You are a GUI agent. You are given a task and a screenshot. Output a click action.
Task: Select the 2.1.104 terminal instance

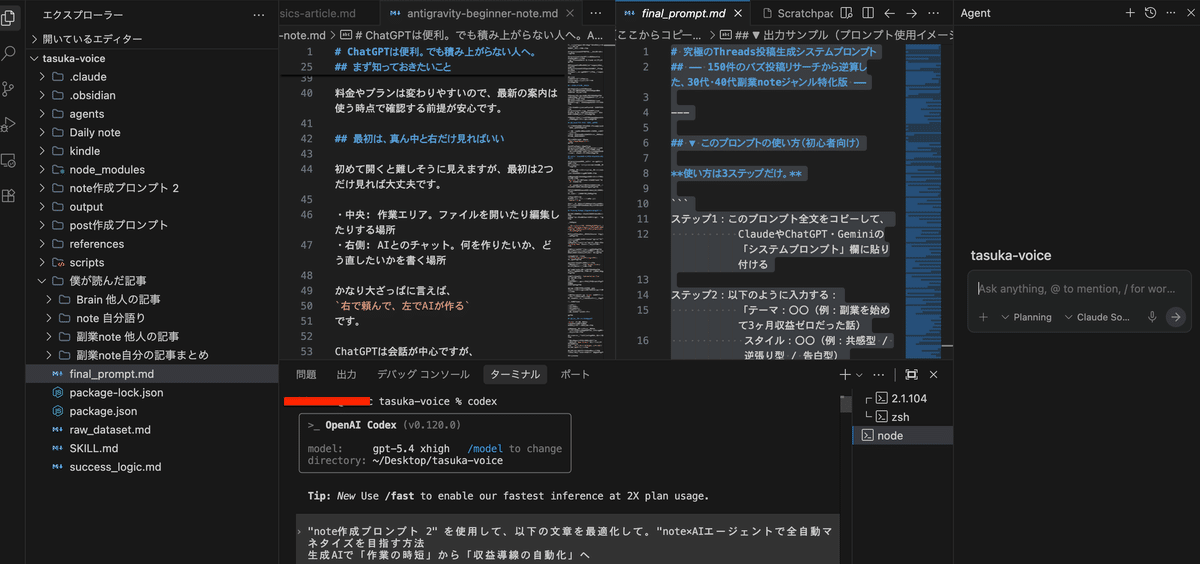[902, 398]
